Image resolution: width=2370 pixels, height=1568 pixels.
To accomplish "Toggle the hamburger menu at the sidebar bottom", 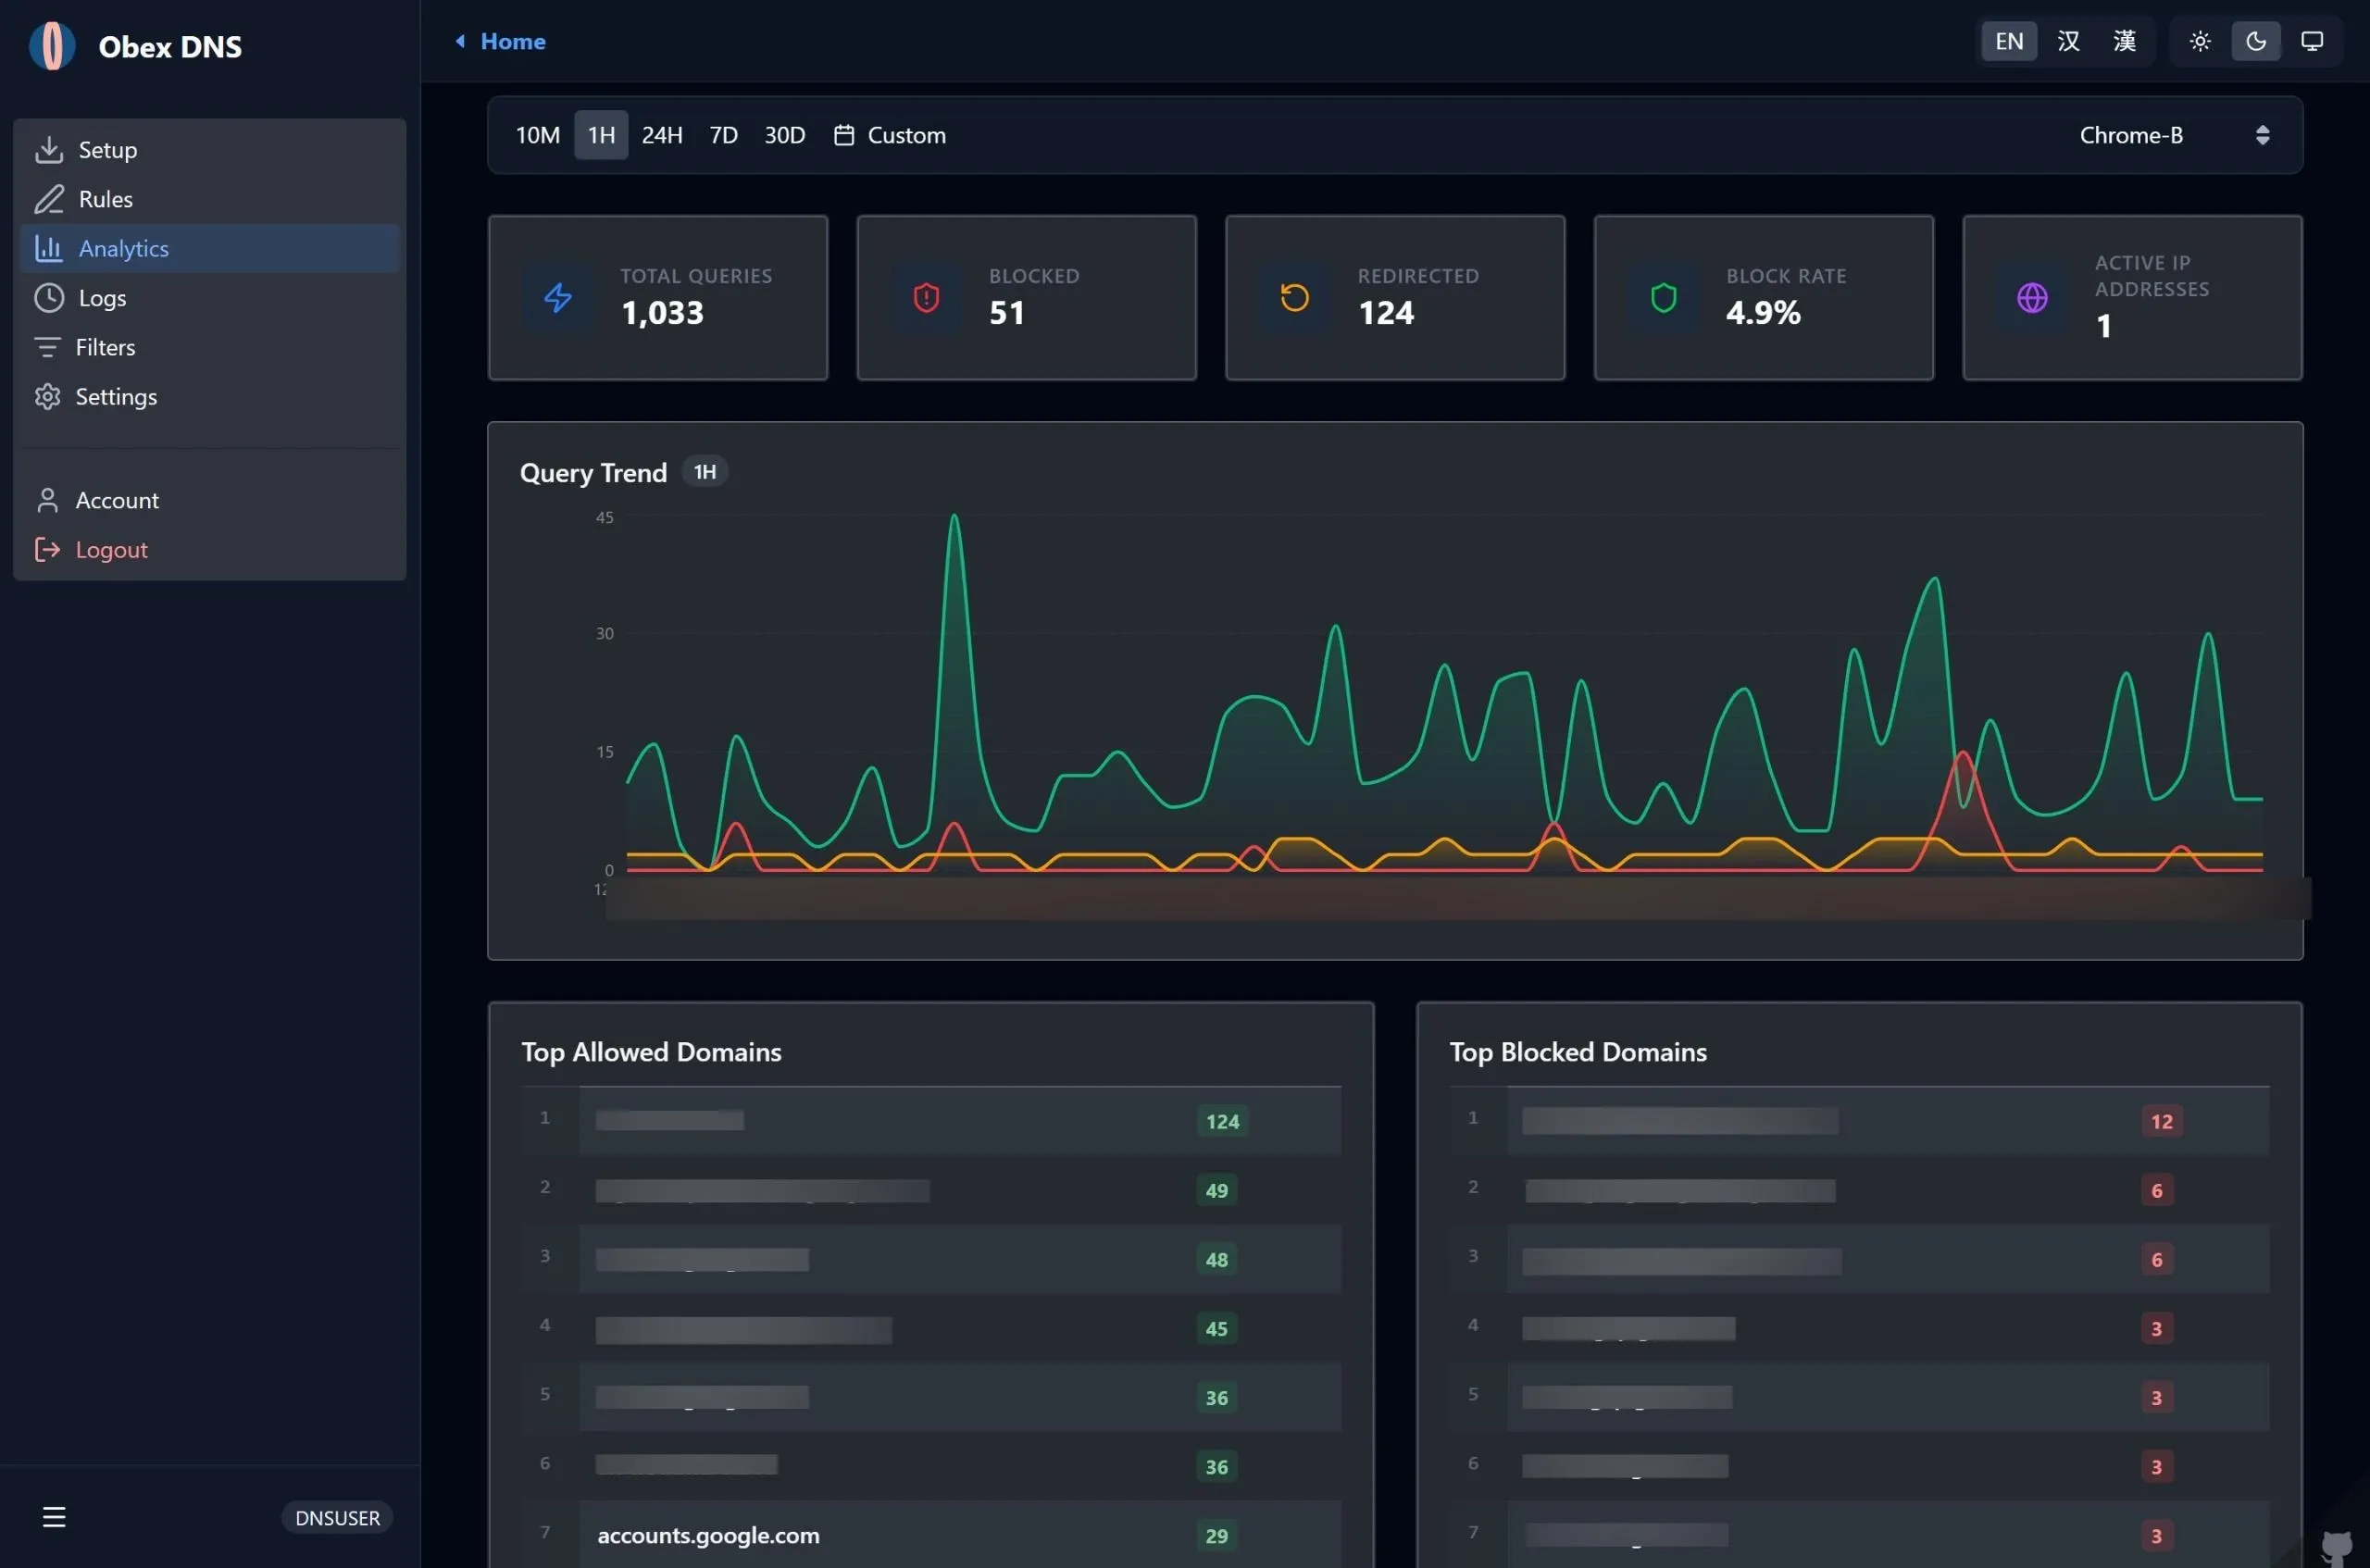I will 54,1517.
